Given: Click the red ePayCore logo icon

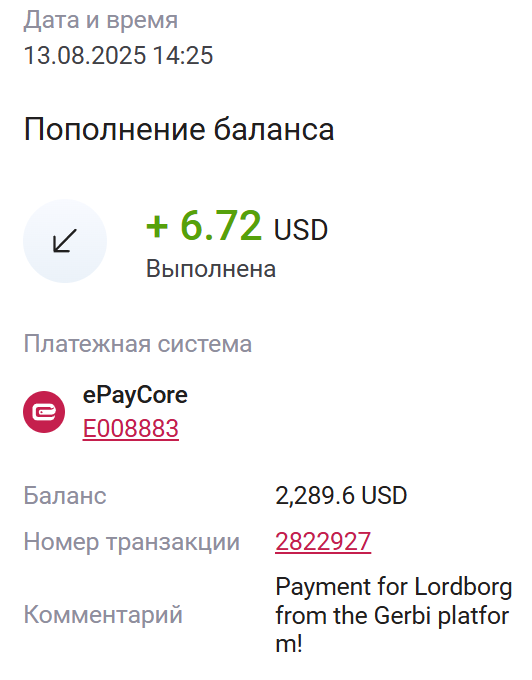Looking at the screenshot, I should 44,412.
